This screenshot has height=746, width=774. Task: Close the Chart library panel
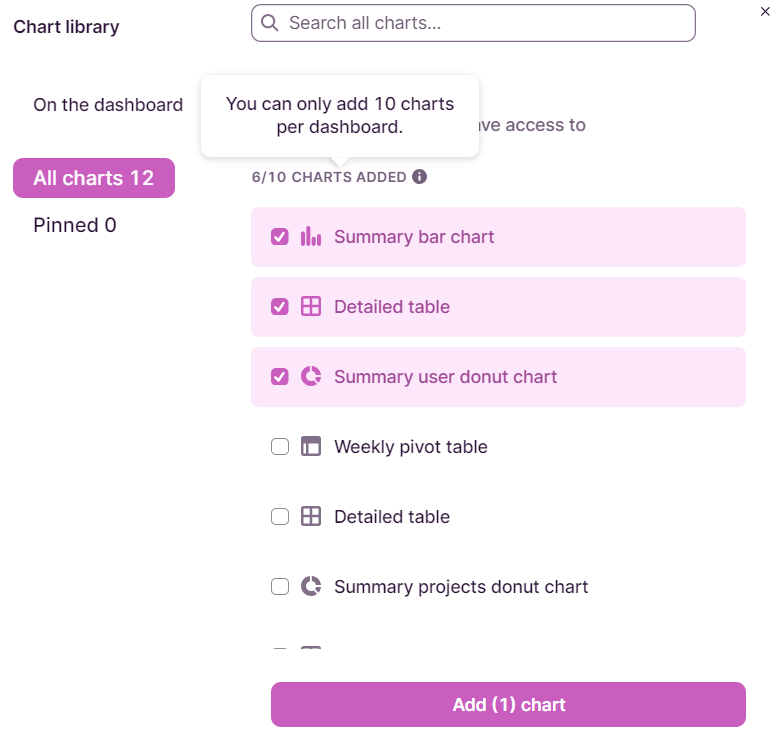point(765,11)
